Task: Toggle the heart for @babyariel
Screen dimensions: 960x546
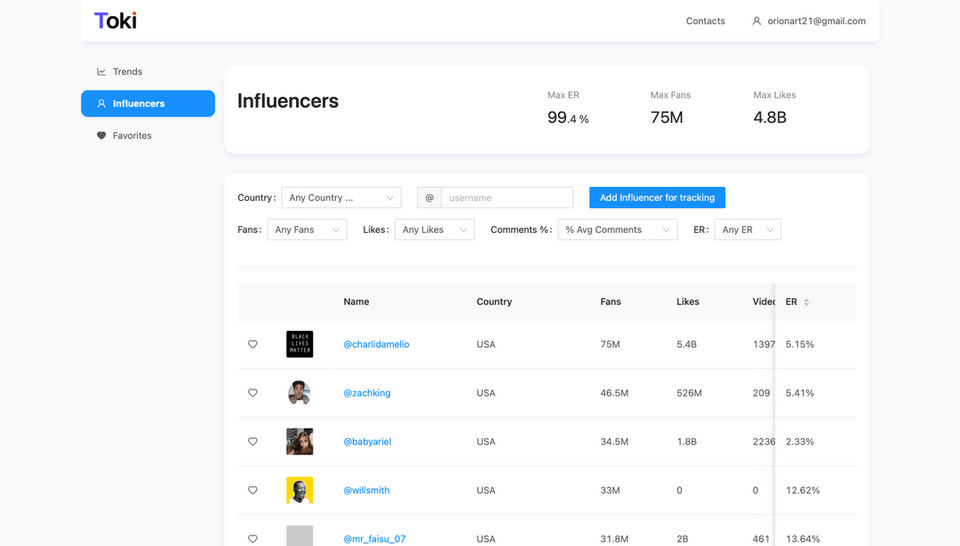Action: [x=252, y=441]
